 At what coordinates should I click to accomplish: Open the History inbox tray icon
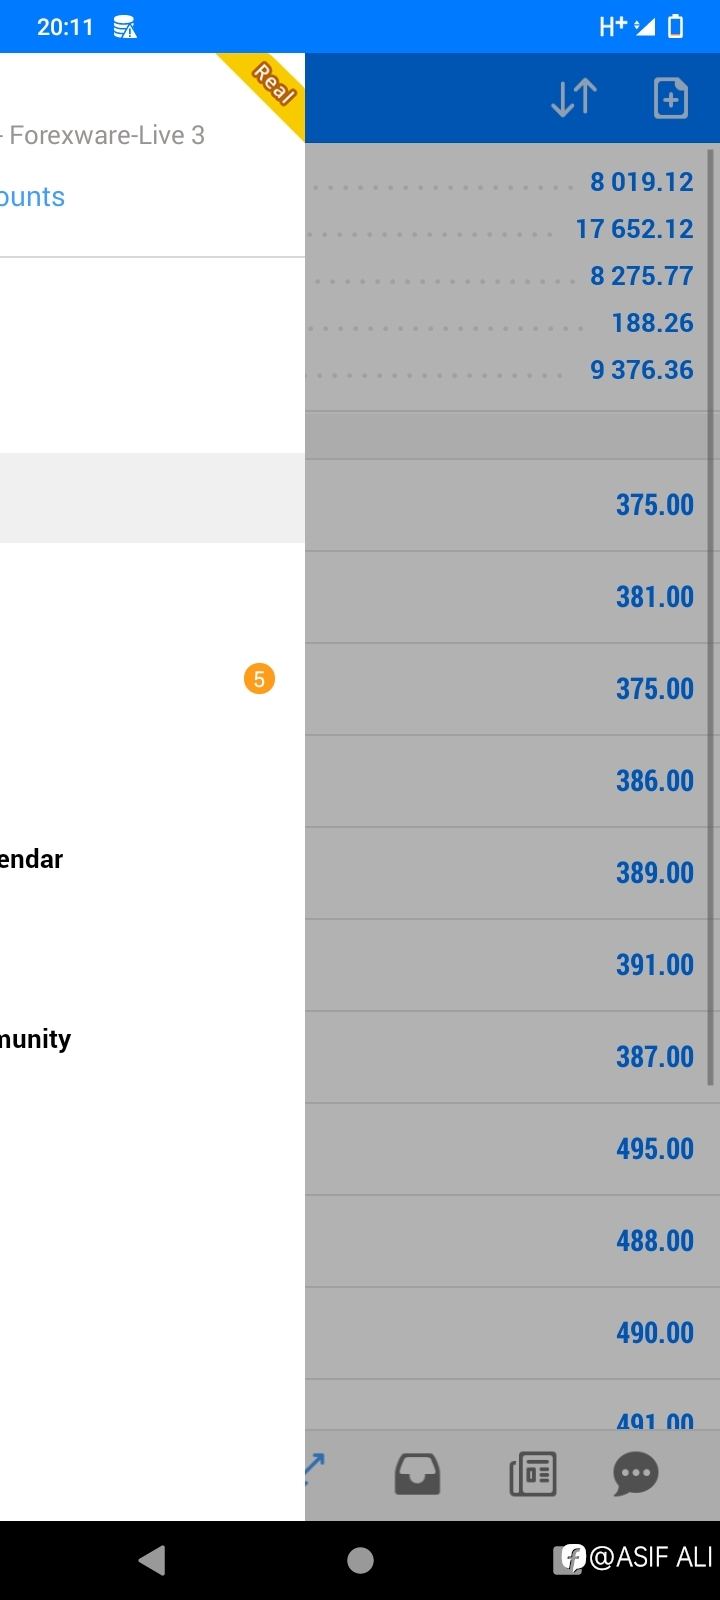[417, 1474]
